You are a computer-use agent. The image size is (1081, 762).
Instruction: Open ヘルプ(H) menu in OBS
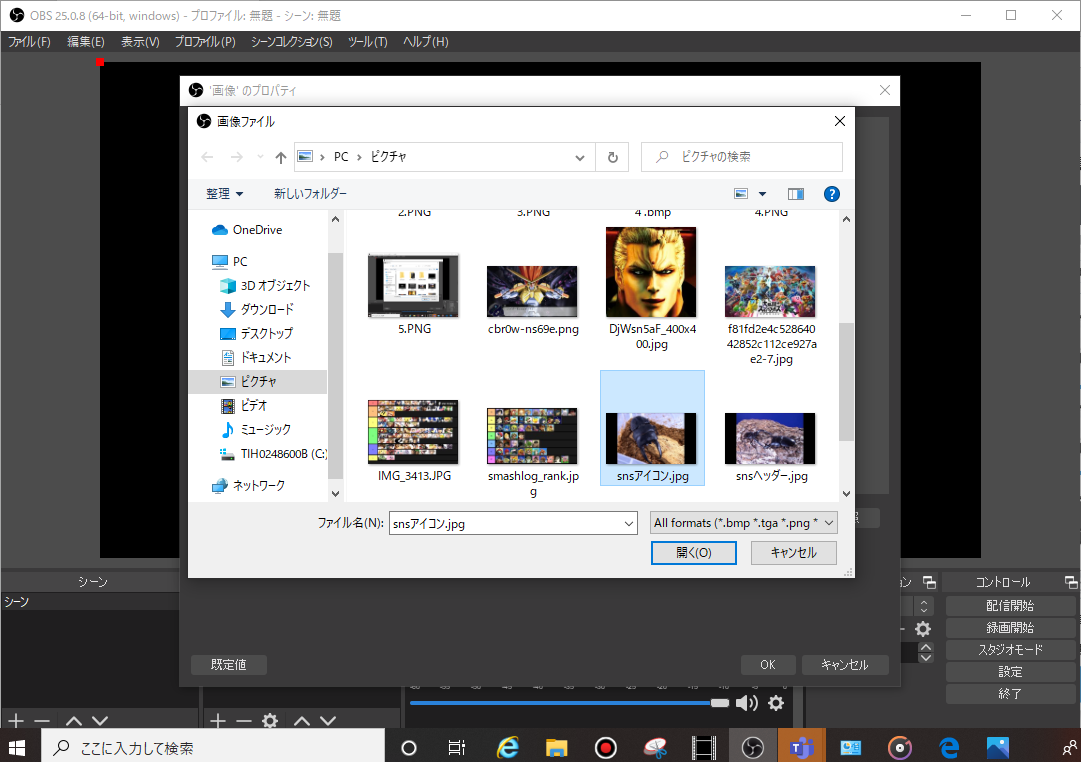point(425,42)
